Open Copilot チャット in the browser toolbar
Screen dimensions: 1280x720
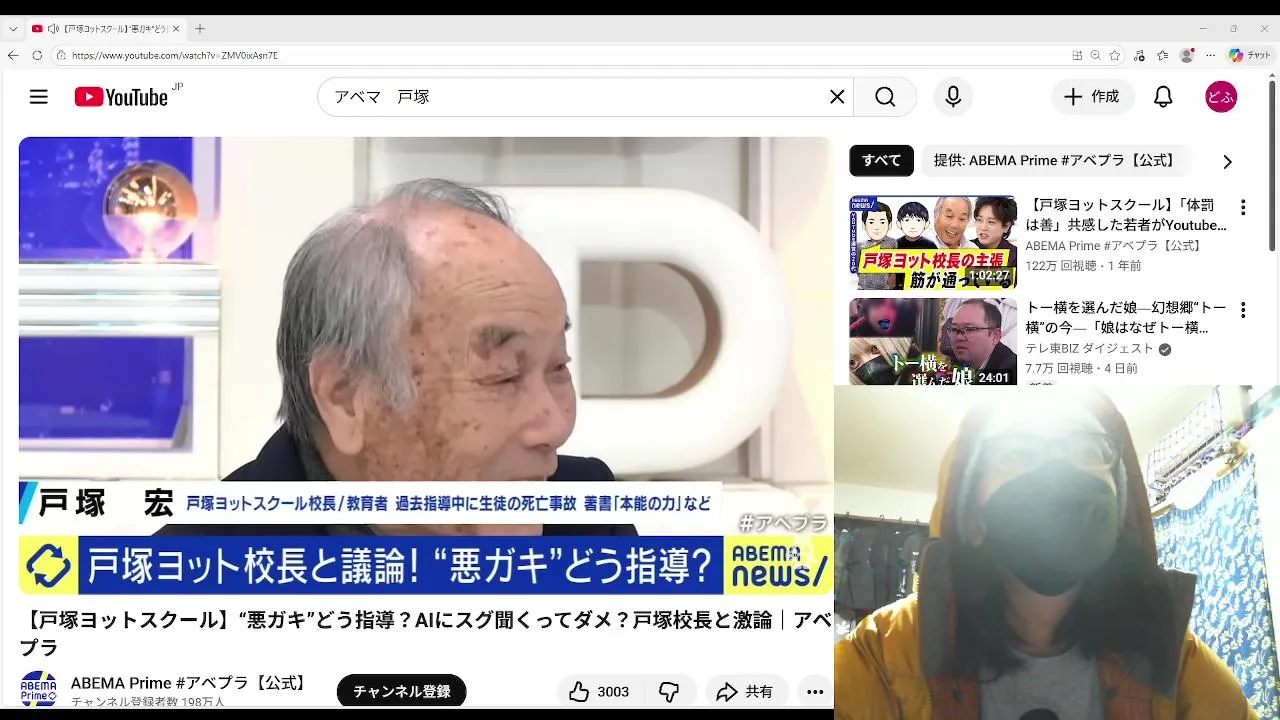[x=1250, y=55]
